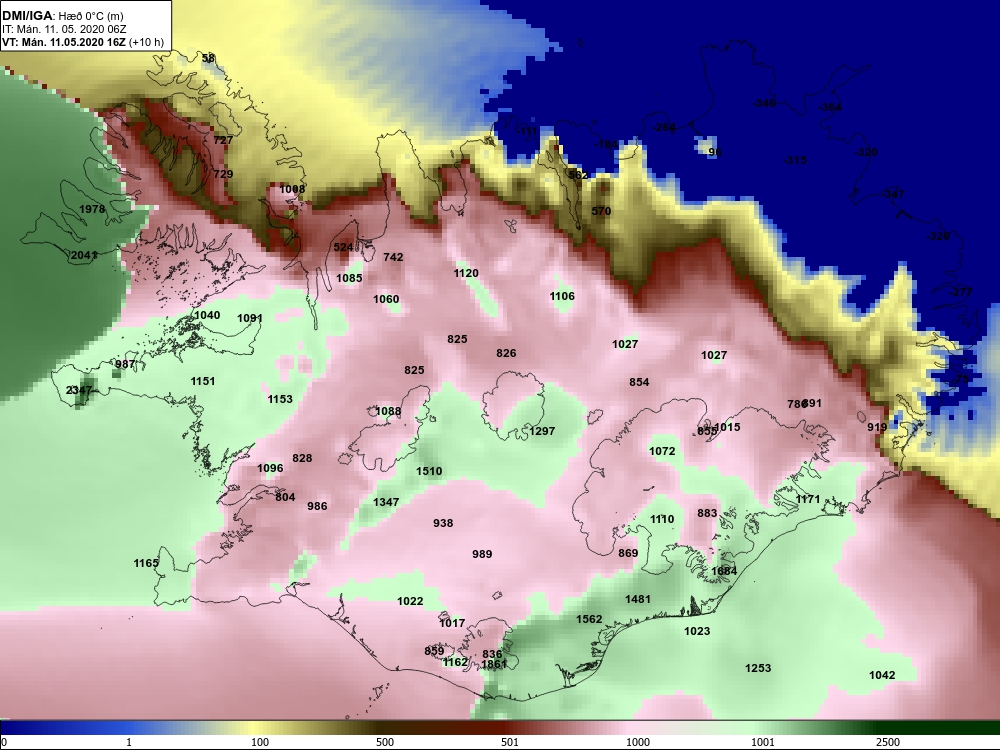Click the 1562 value on the map

click(589, 619)
